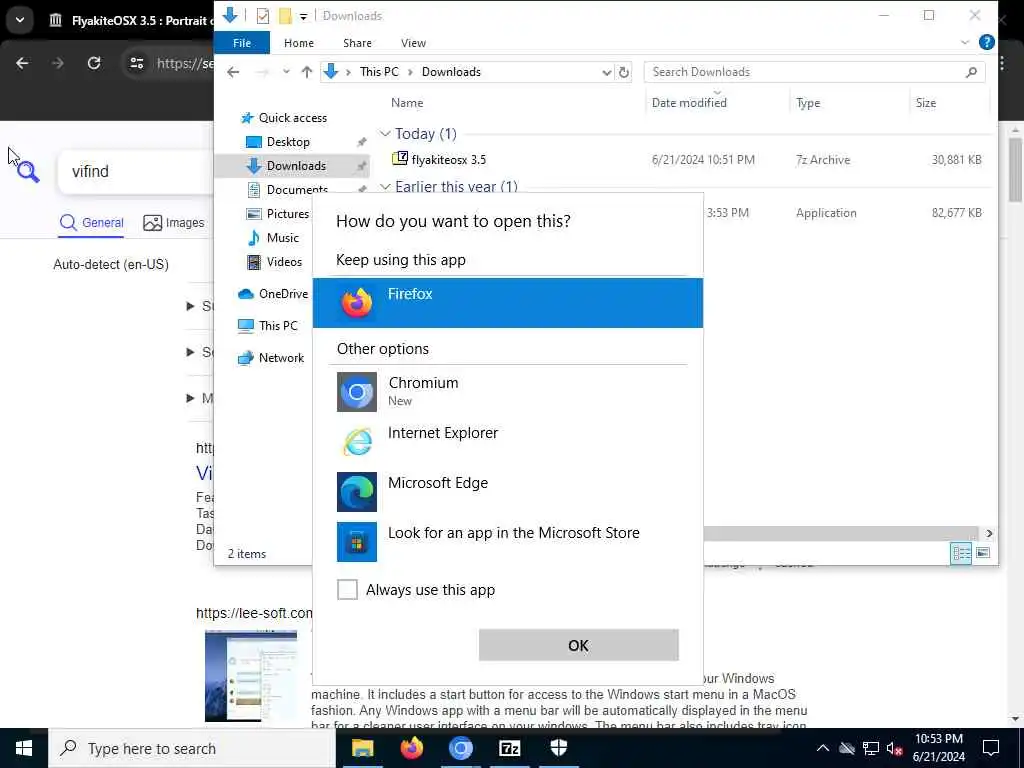Open Explorer help question mark icon
The height and width of the screenshot is (768, 1024).
(986, 43)
